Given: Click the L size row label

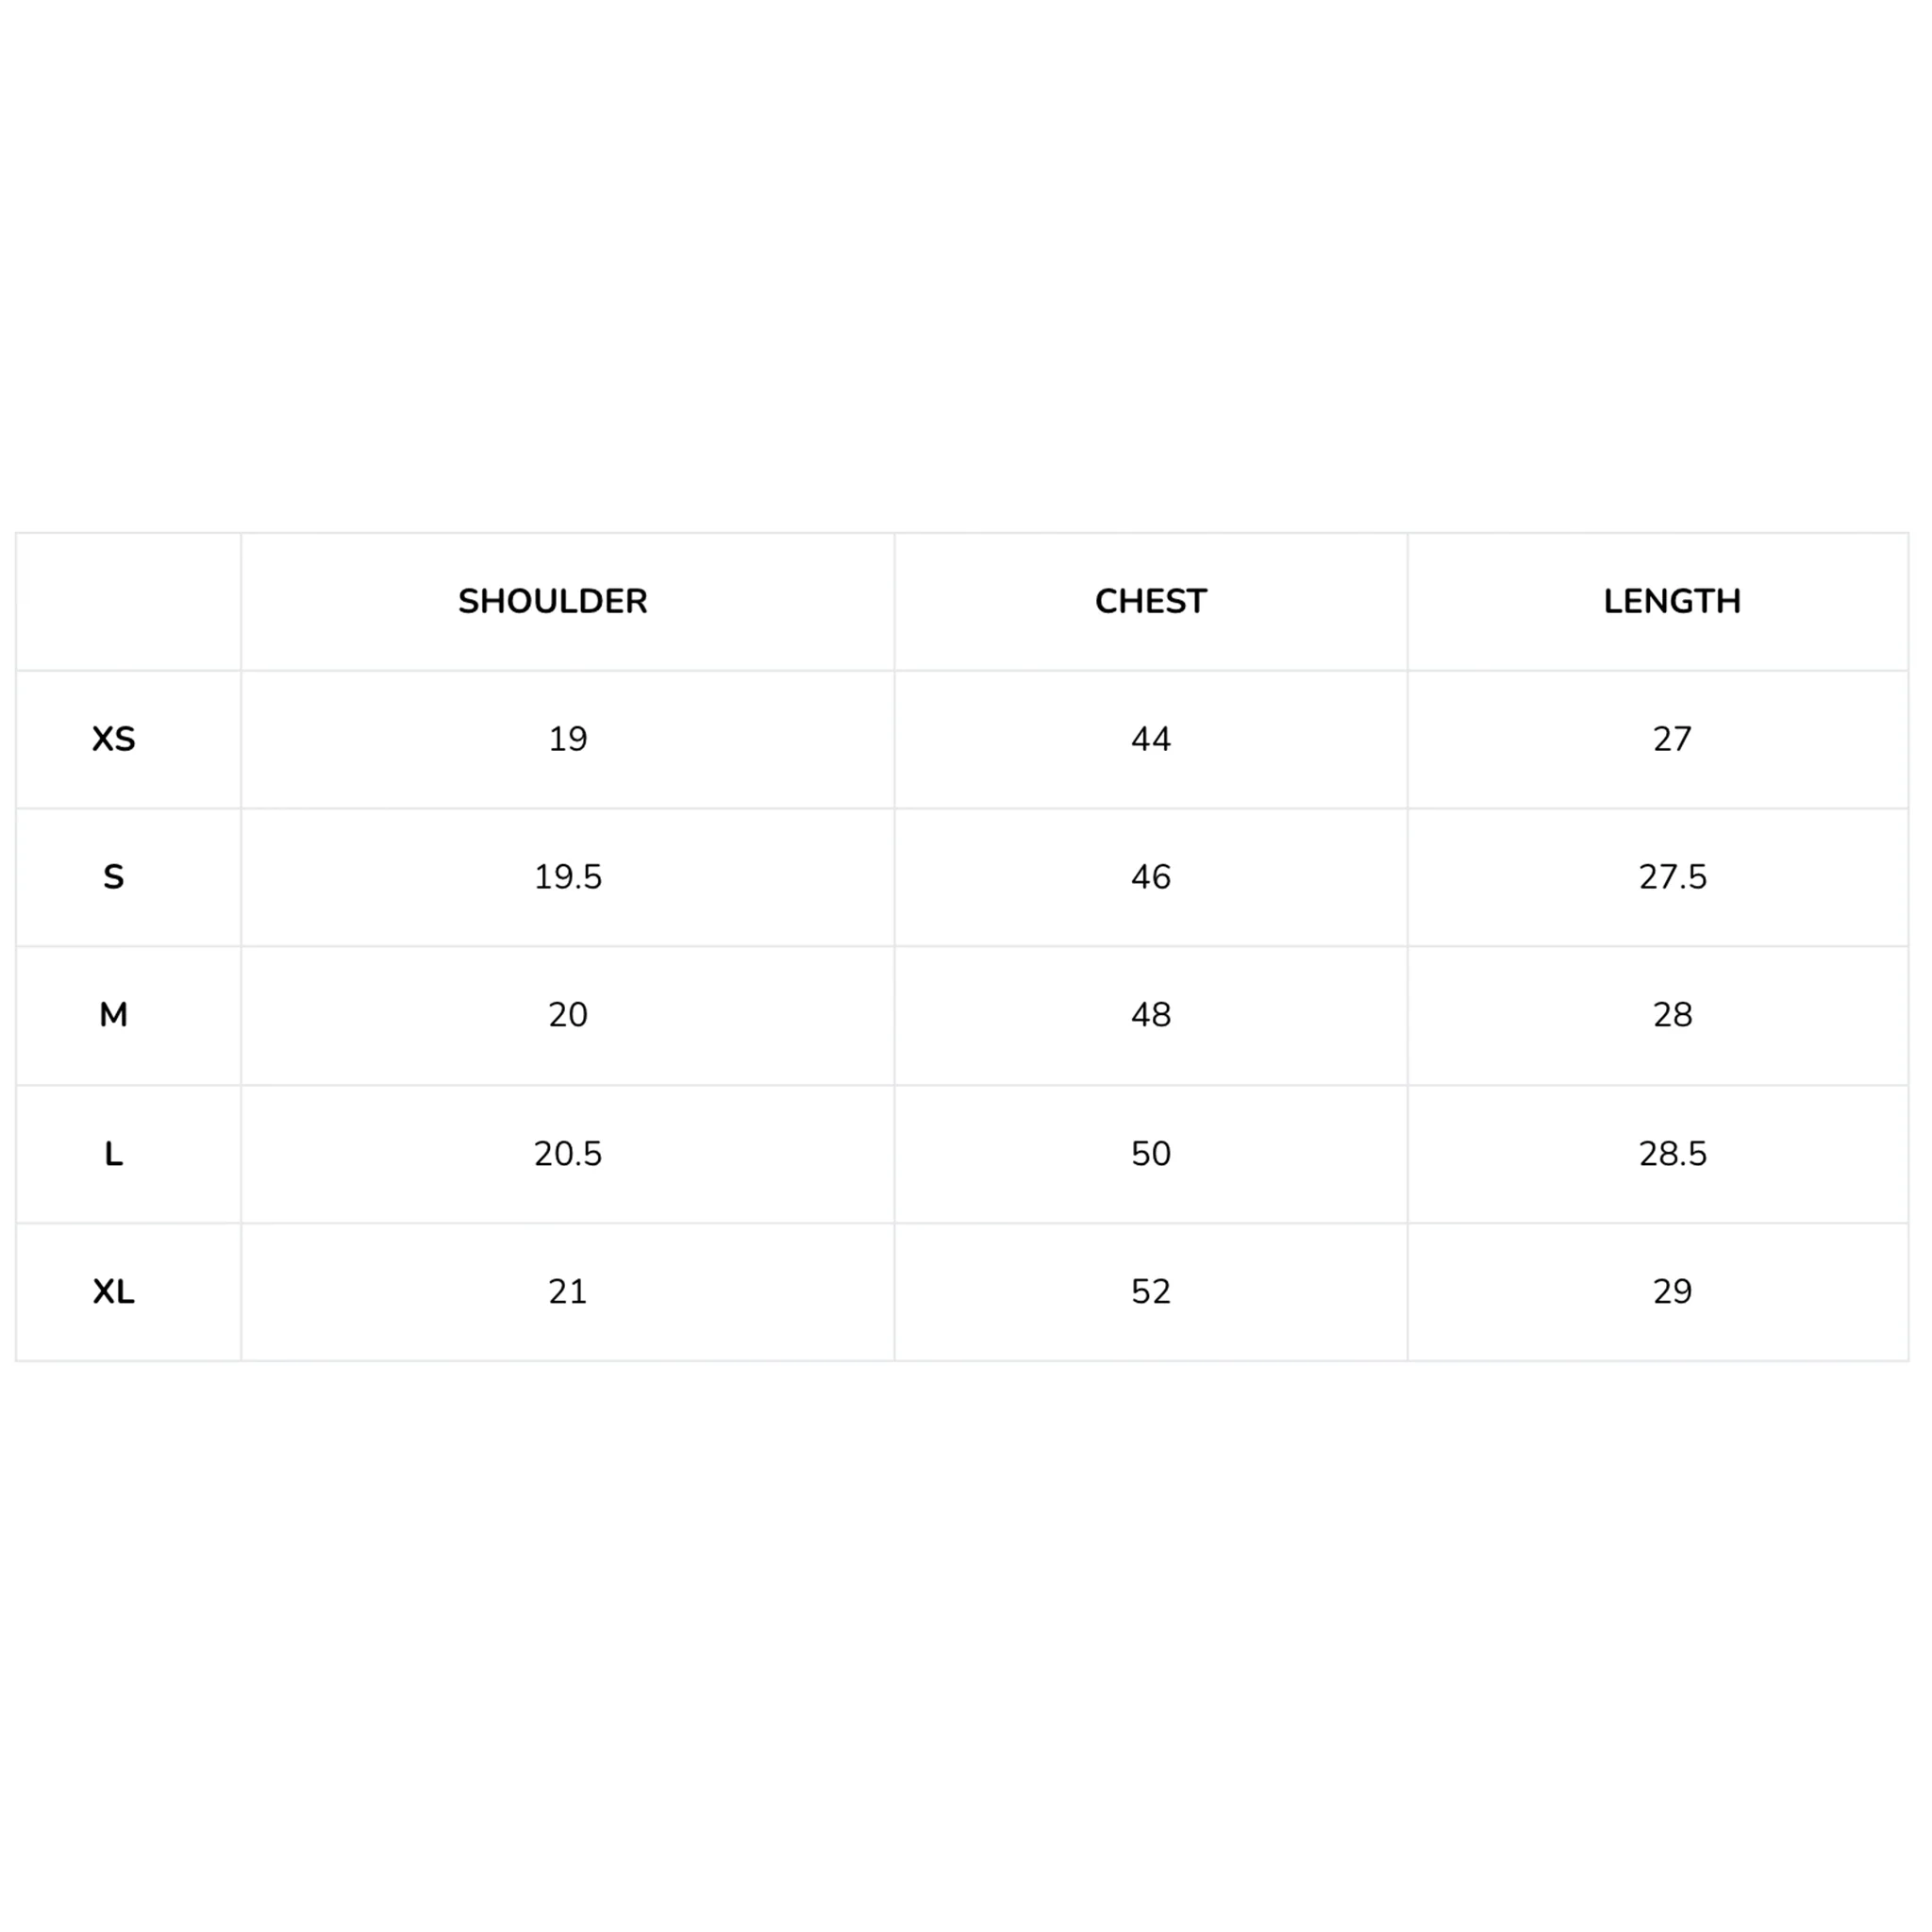Looking at the screenshot, I should (x=113, y=1154).
